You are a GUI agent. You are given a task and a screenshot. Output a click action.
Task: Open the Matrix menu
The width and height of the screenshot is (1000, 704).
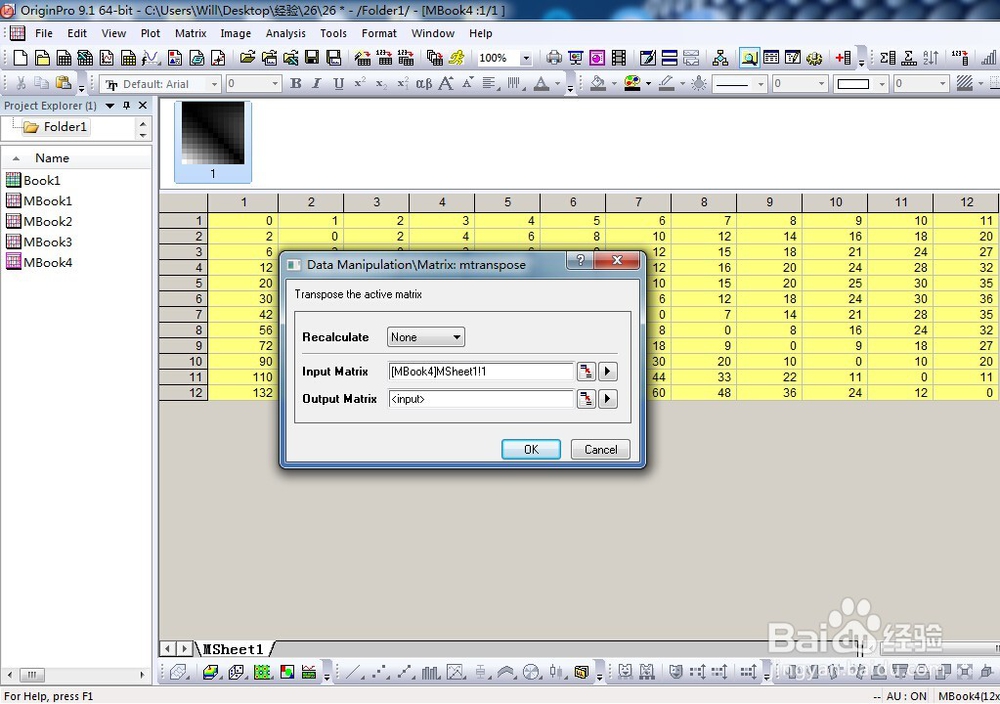[191, 33]
